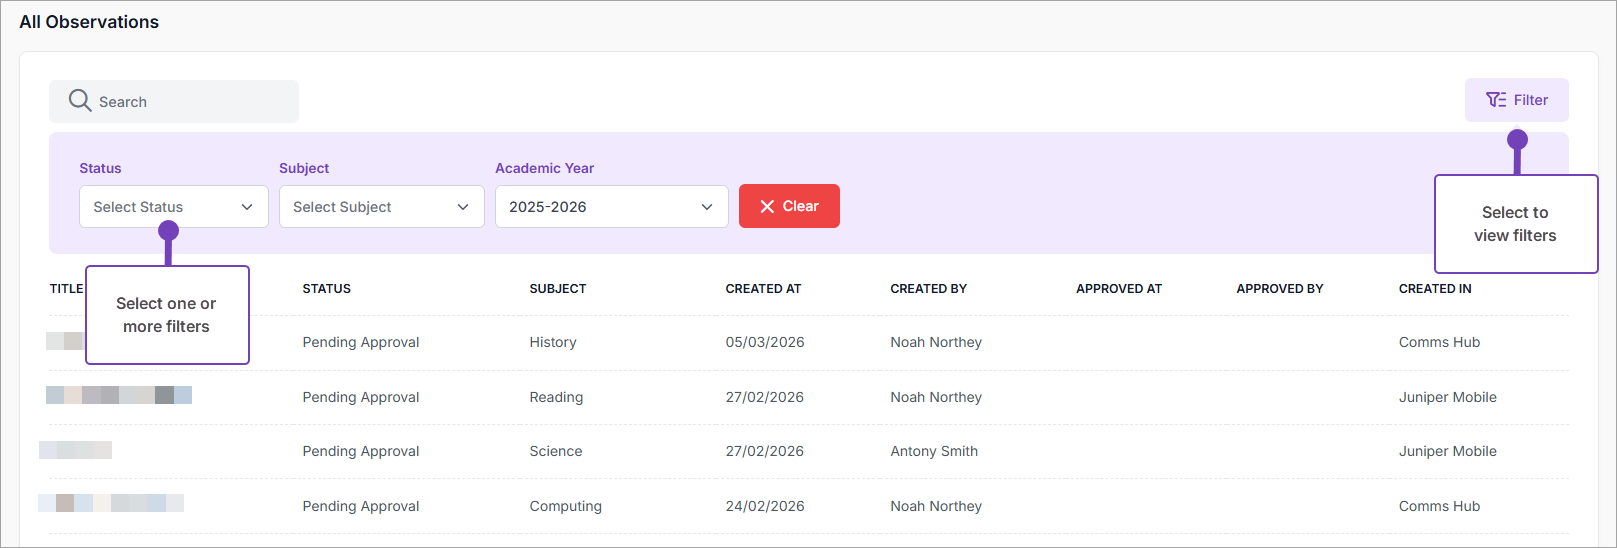
Task: Expand the Academic Year 2025-2026 dropdown
Action: point(611,207)
